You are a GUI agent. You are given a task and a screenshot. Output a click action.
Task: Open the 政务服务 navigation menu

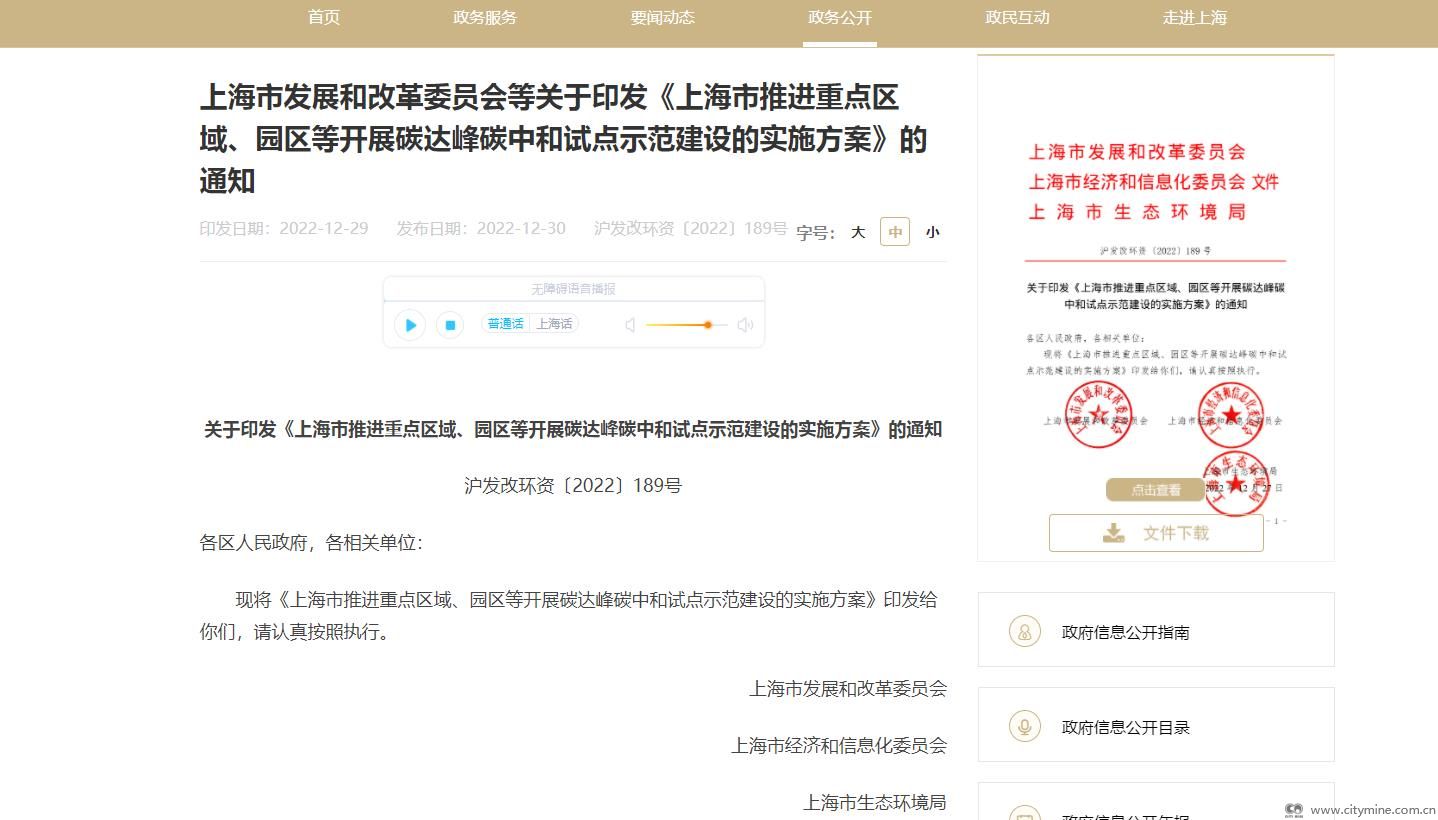click(x=485, y=18)
